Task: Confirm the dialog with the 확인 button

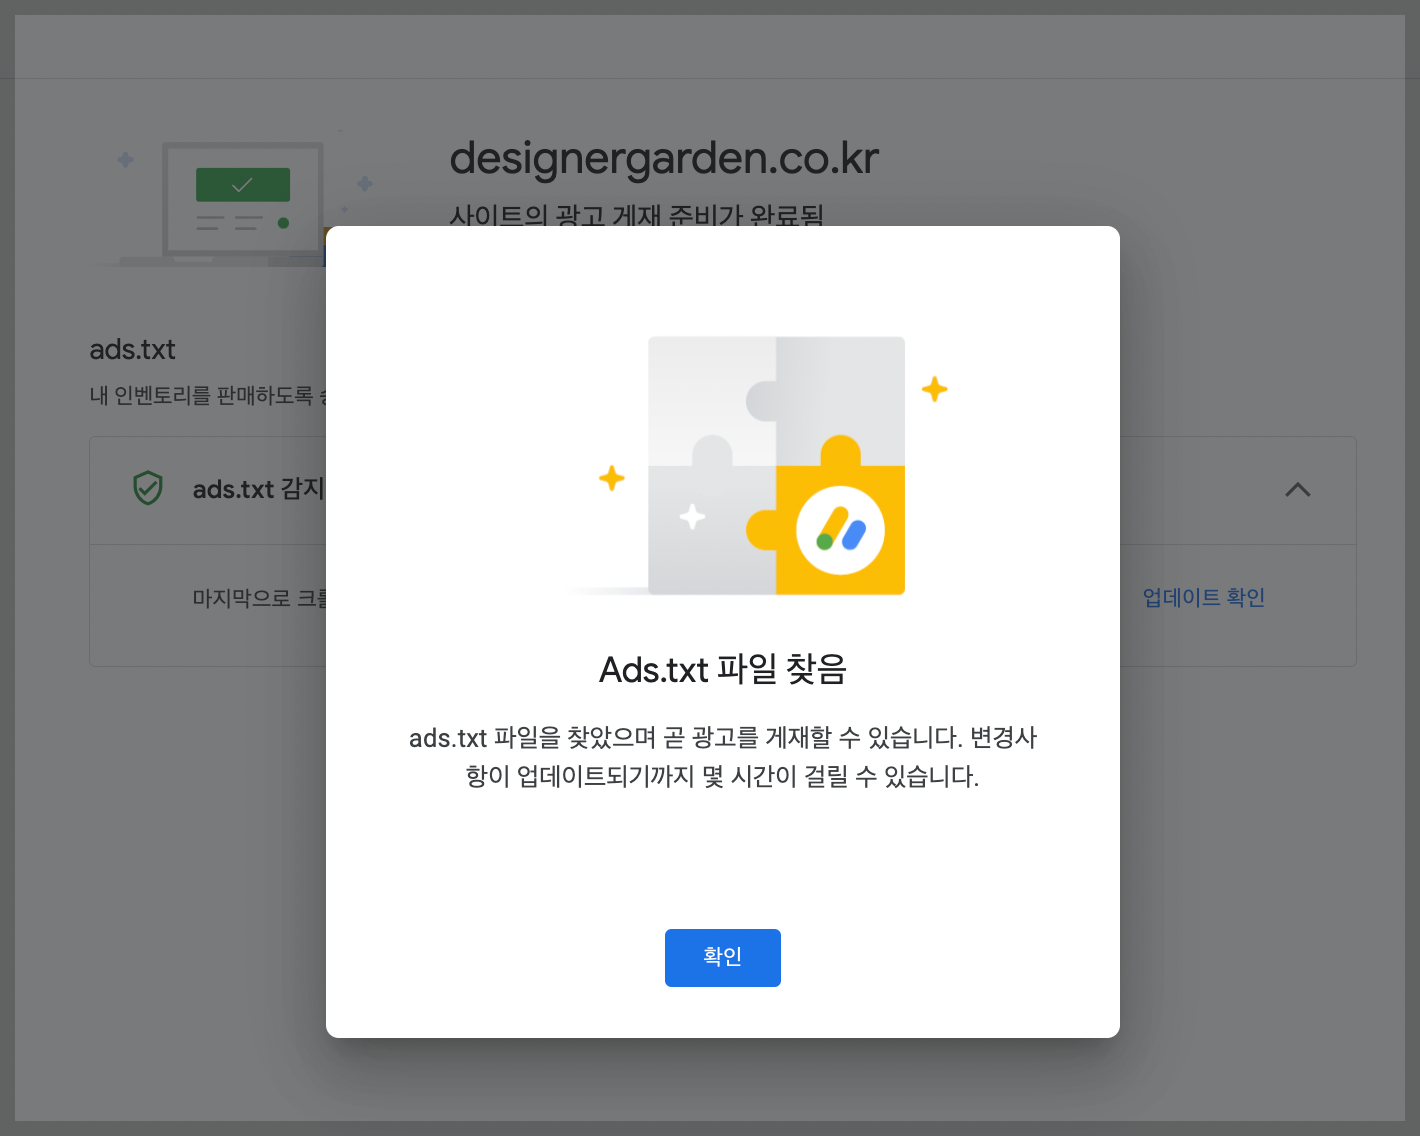Action: tap(722, 957)
